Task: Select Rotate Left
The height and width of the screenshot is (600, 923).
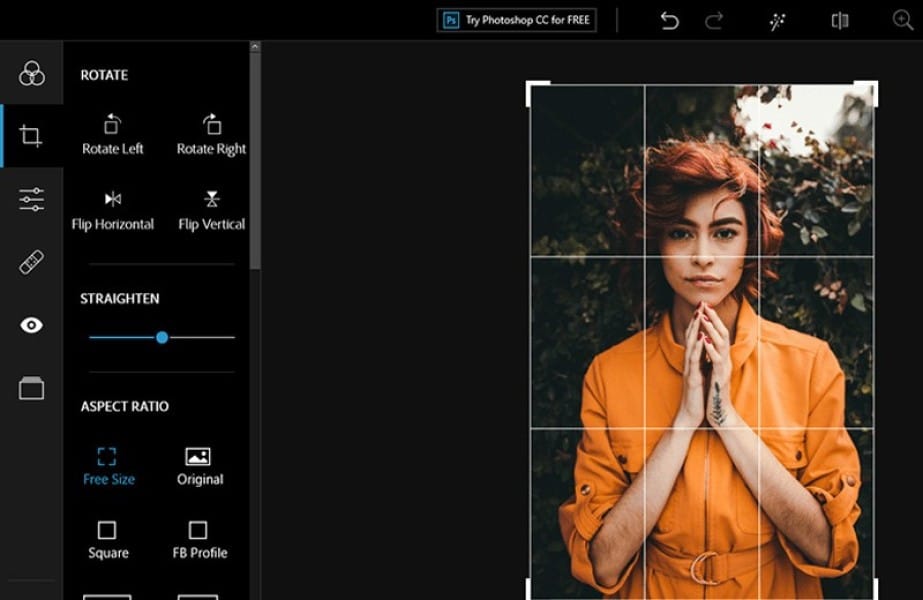Action: pos(110,133)
